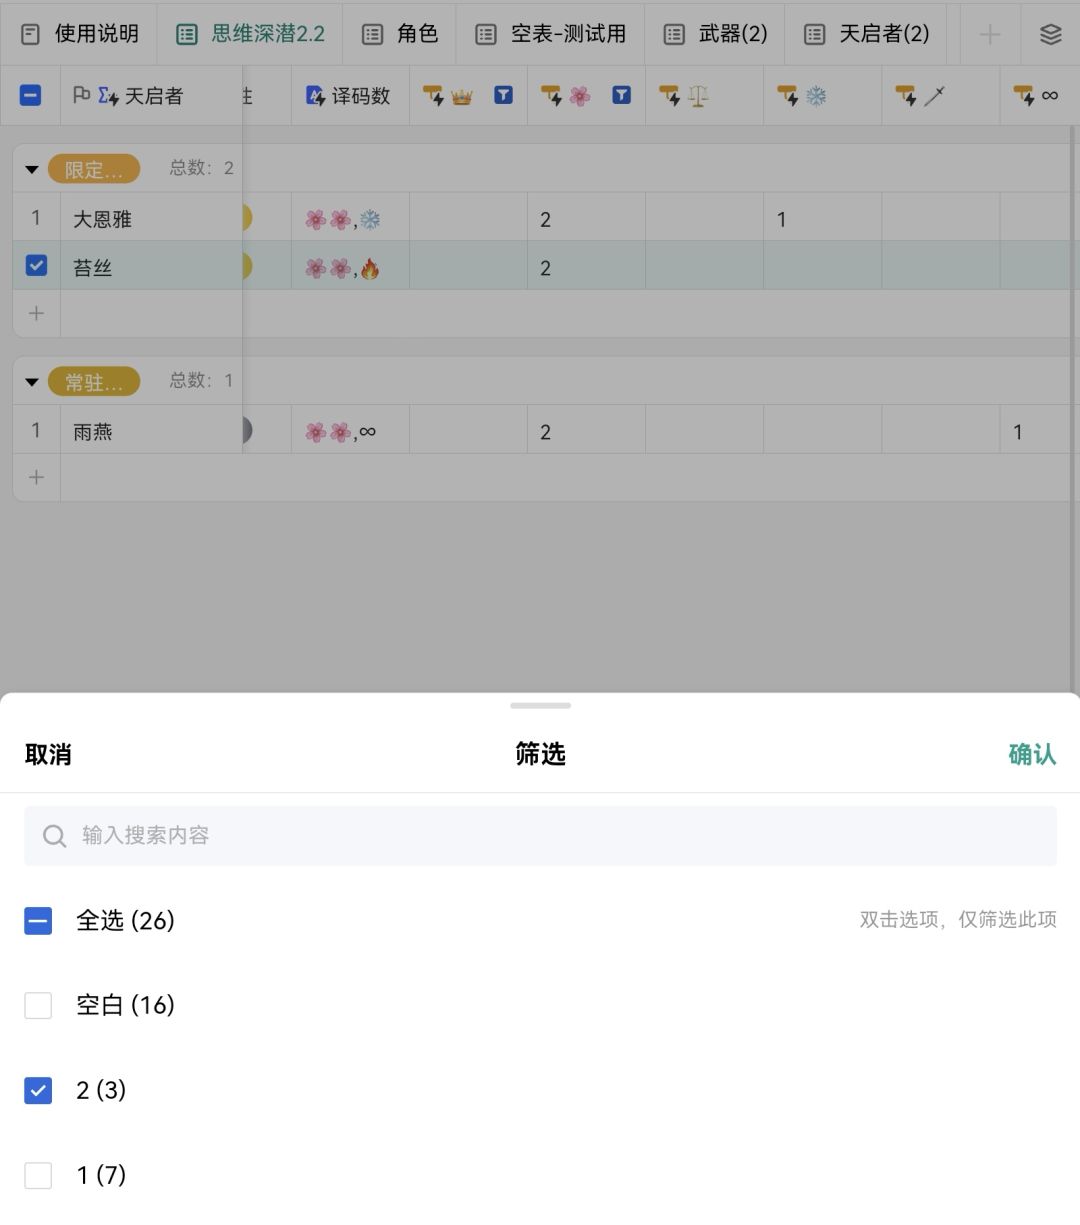Check the 1 (7) filter option
Viewport: 1080px width, 1225px height.
(38, 1175)
